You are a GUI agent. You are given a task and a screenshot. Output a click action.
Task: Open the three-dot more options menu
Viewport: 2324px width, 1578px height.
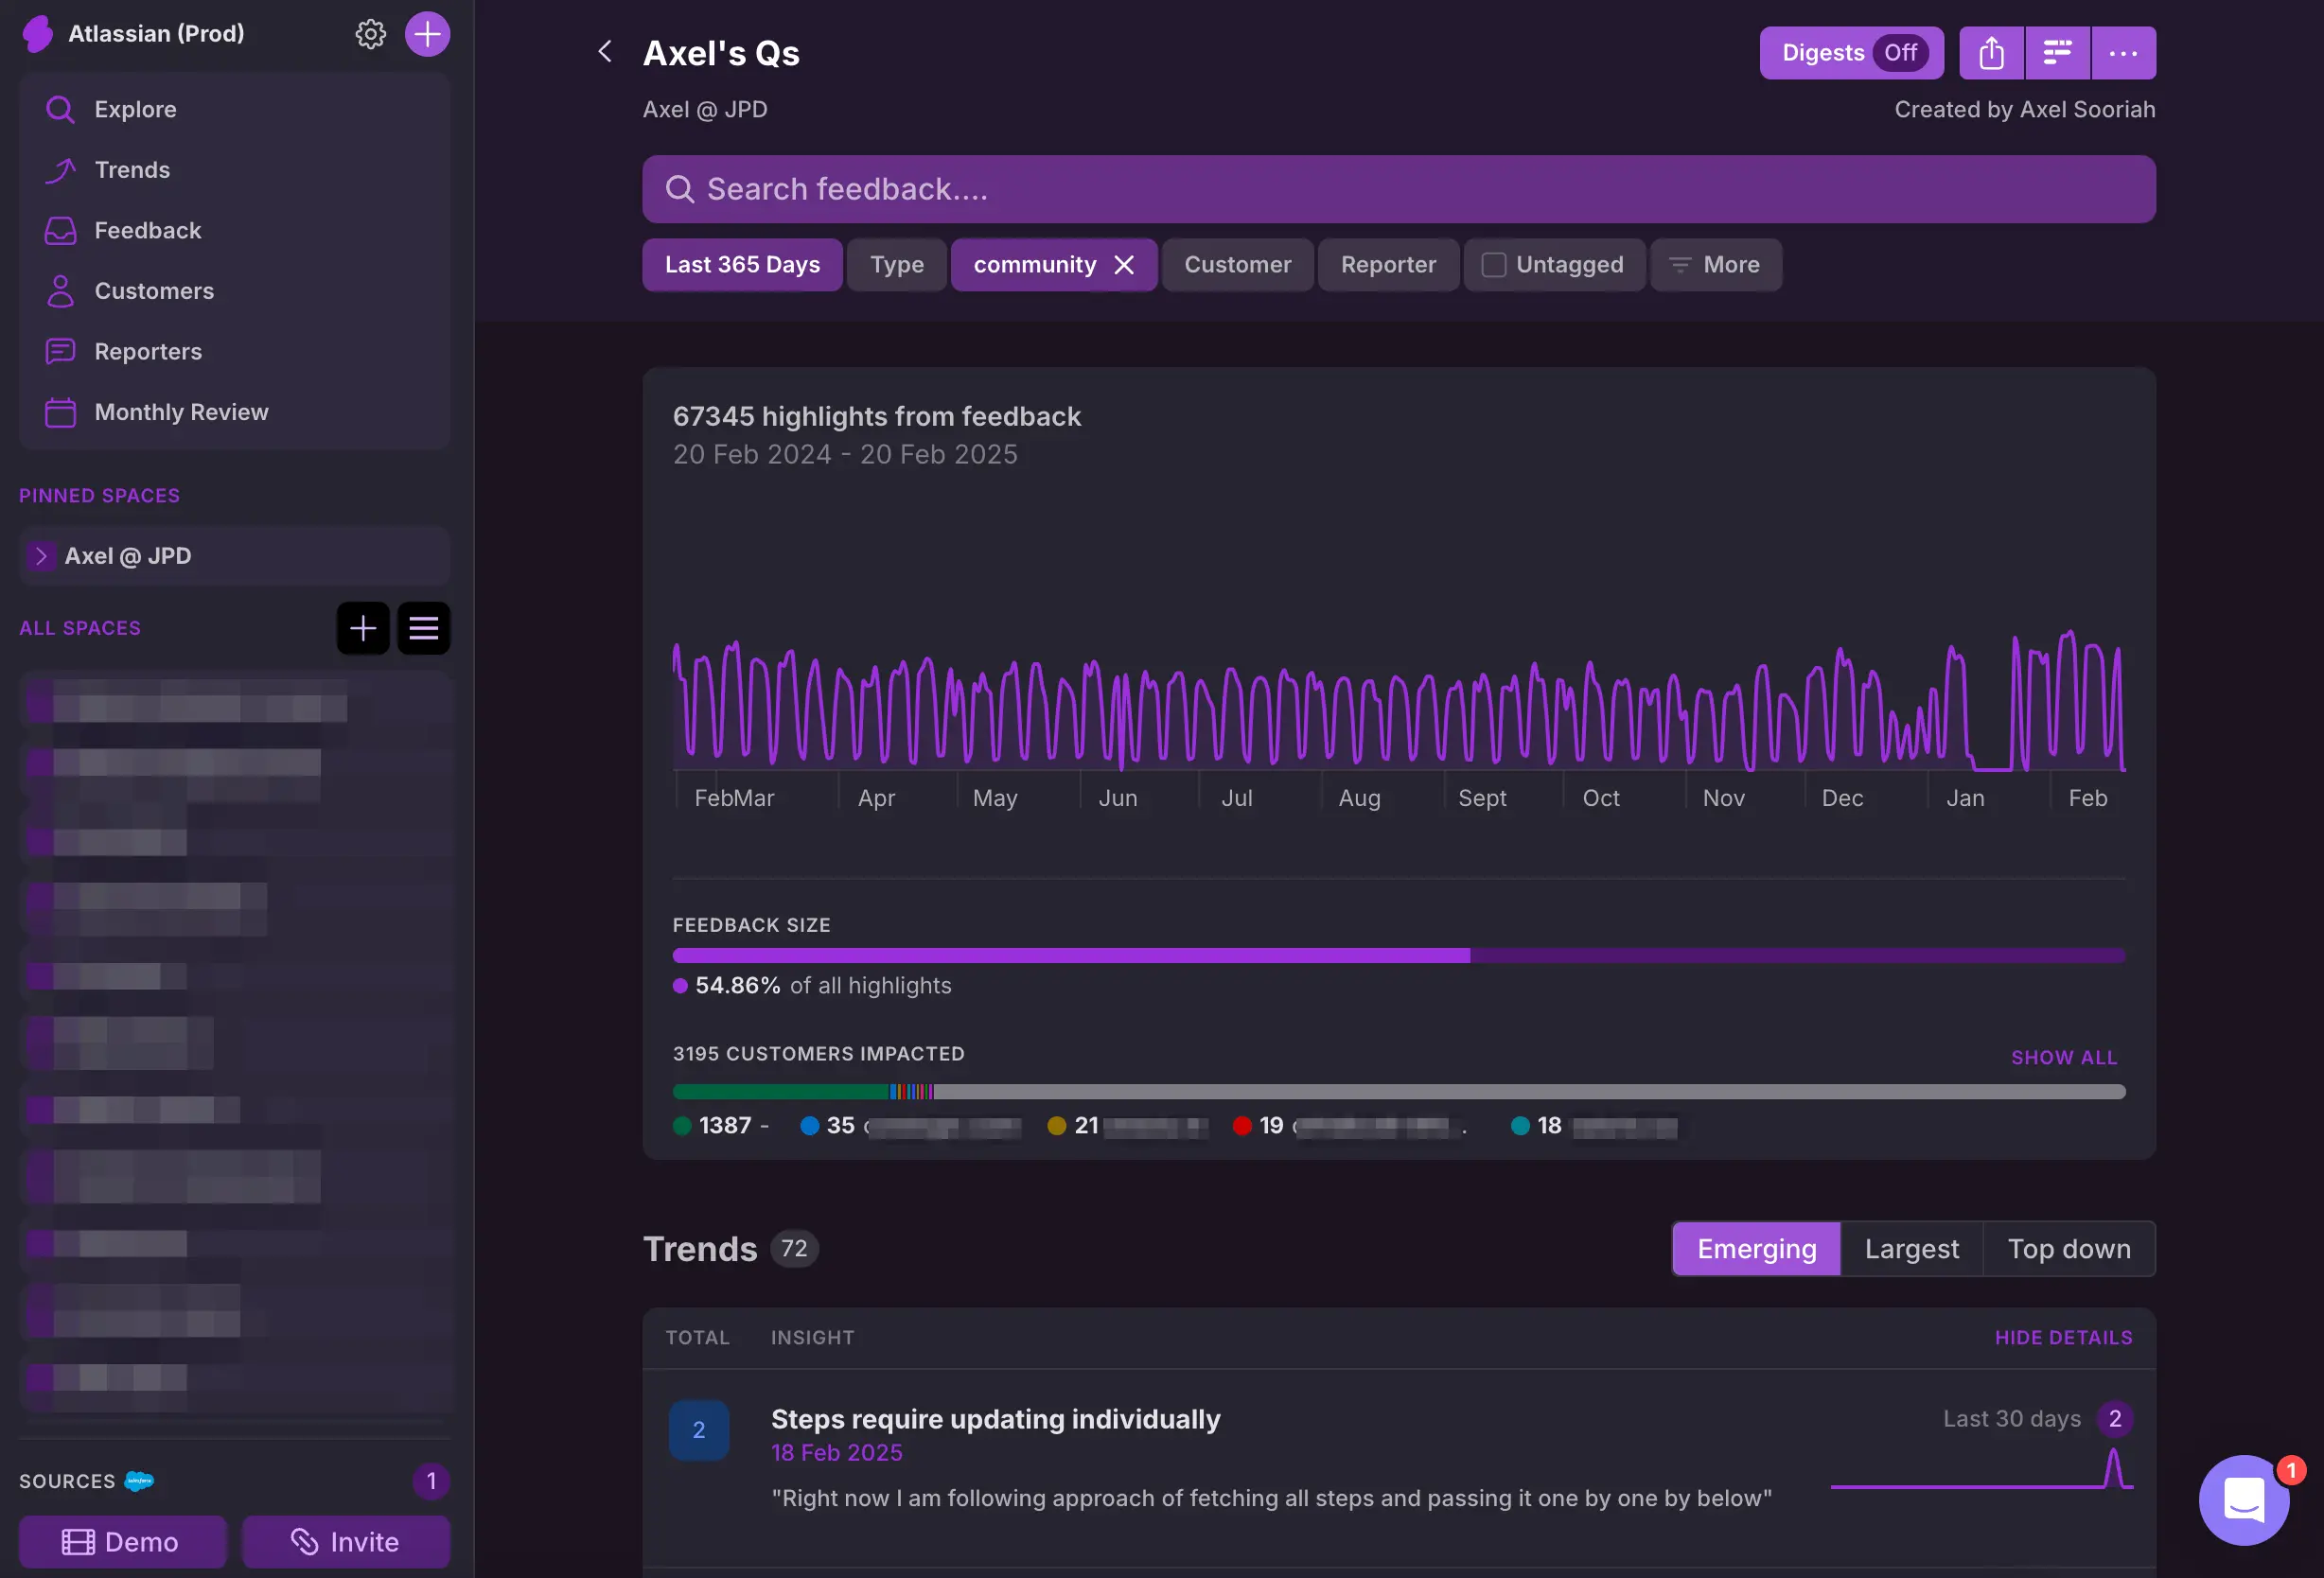(2123, 53)
